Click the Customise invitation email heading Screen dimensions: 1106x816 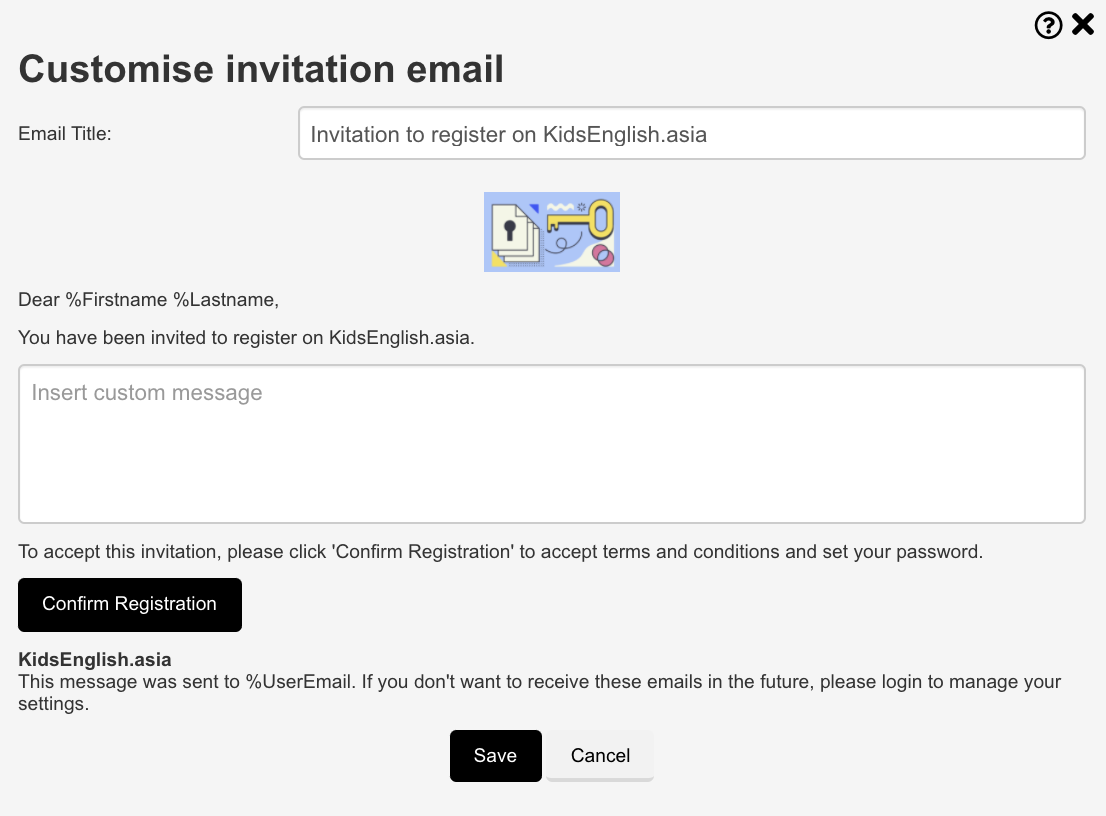(x=261, y=69)
